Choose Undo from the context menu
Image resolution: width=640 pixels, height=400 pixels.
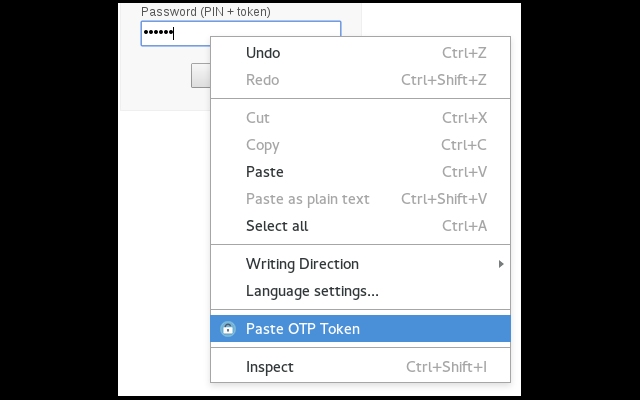[360, 53]
